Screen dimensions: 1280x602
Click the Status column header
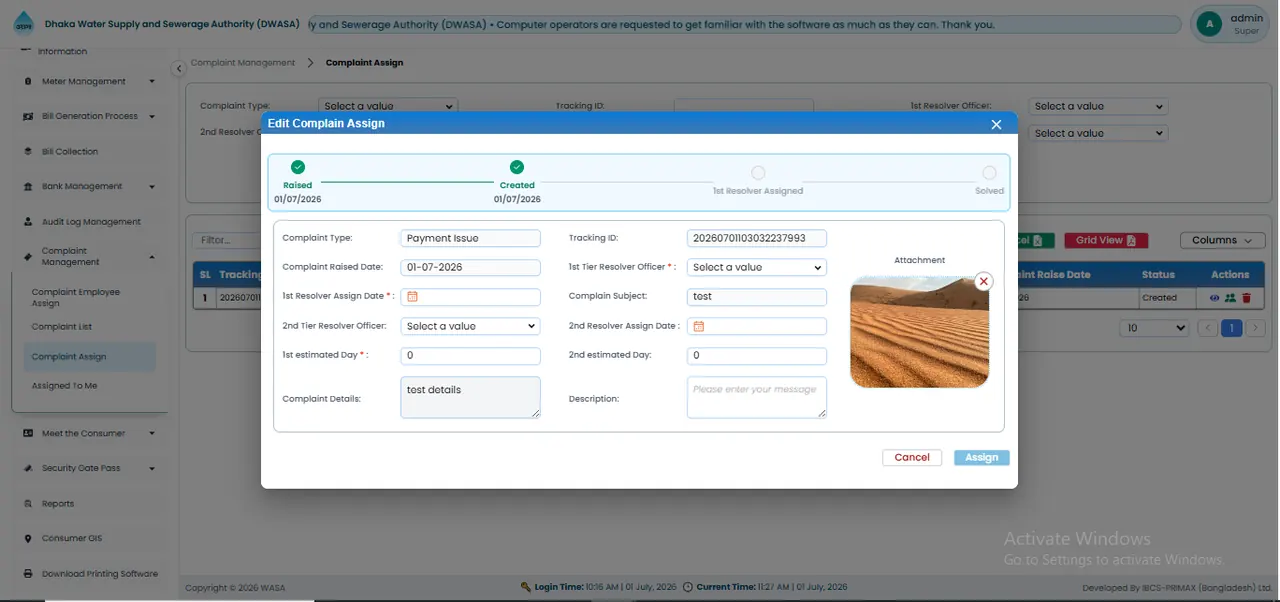click(1158, 274)
